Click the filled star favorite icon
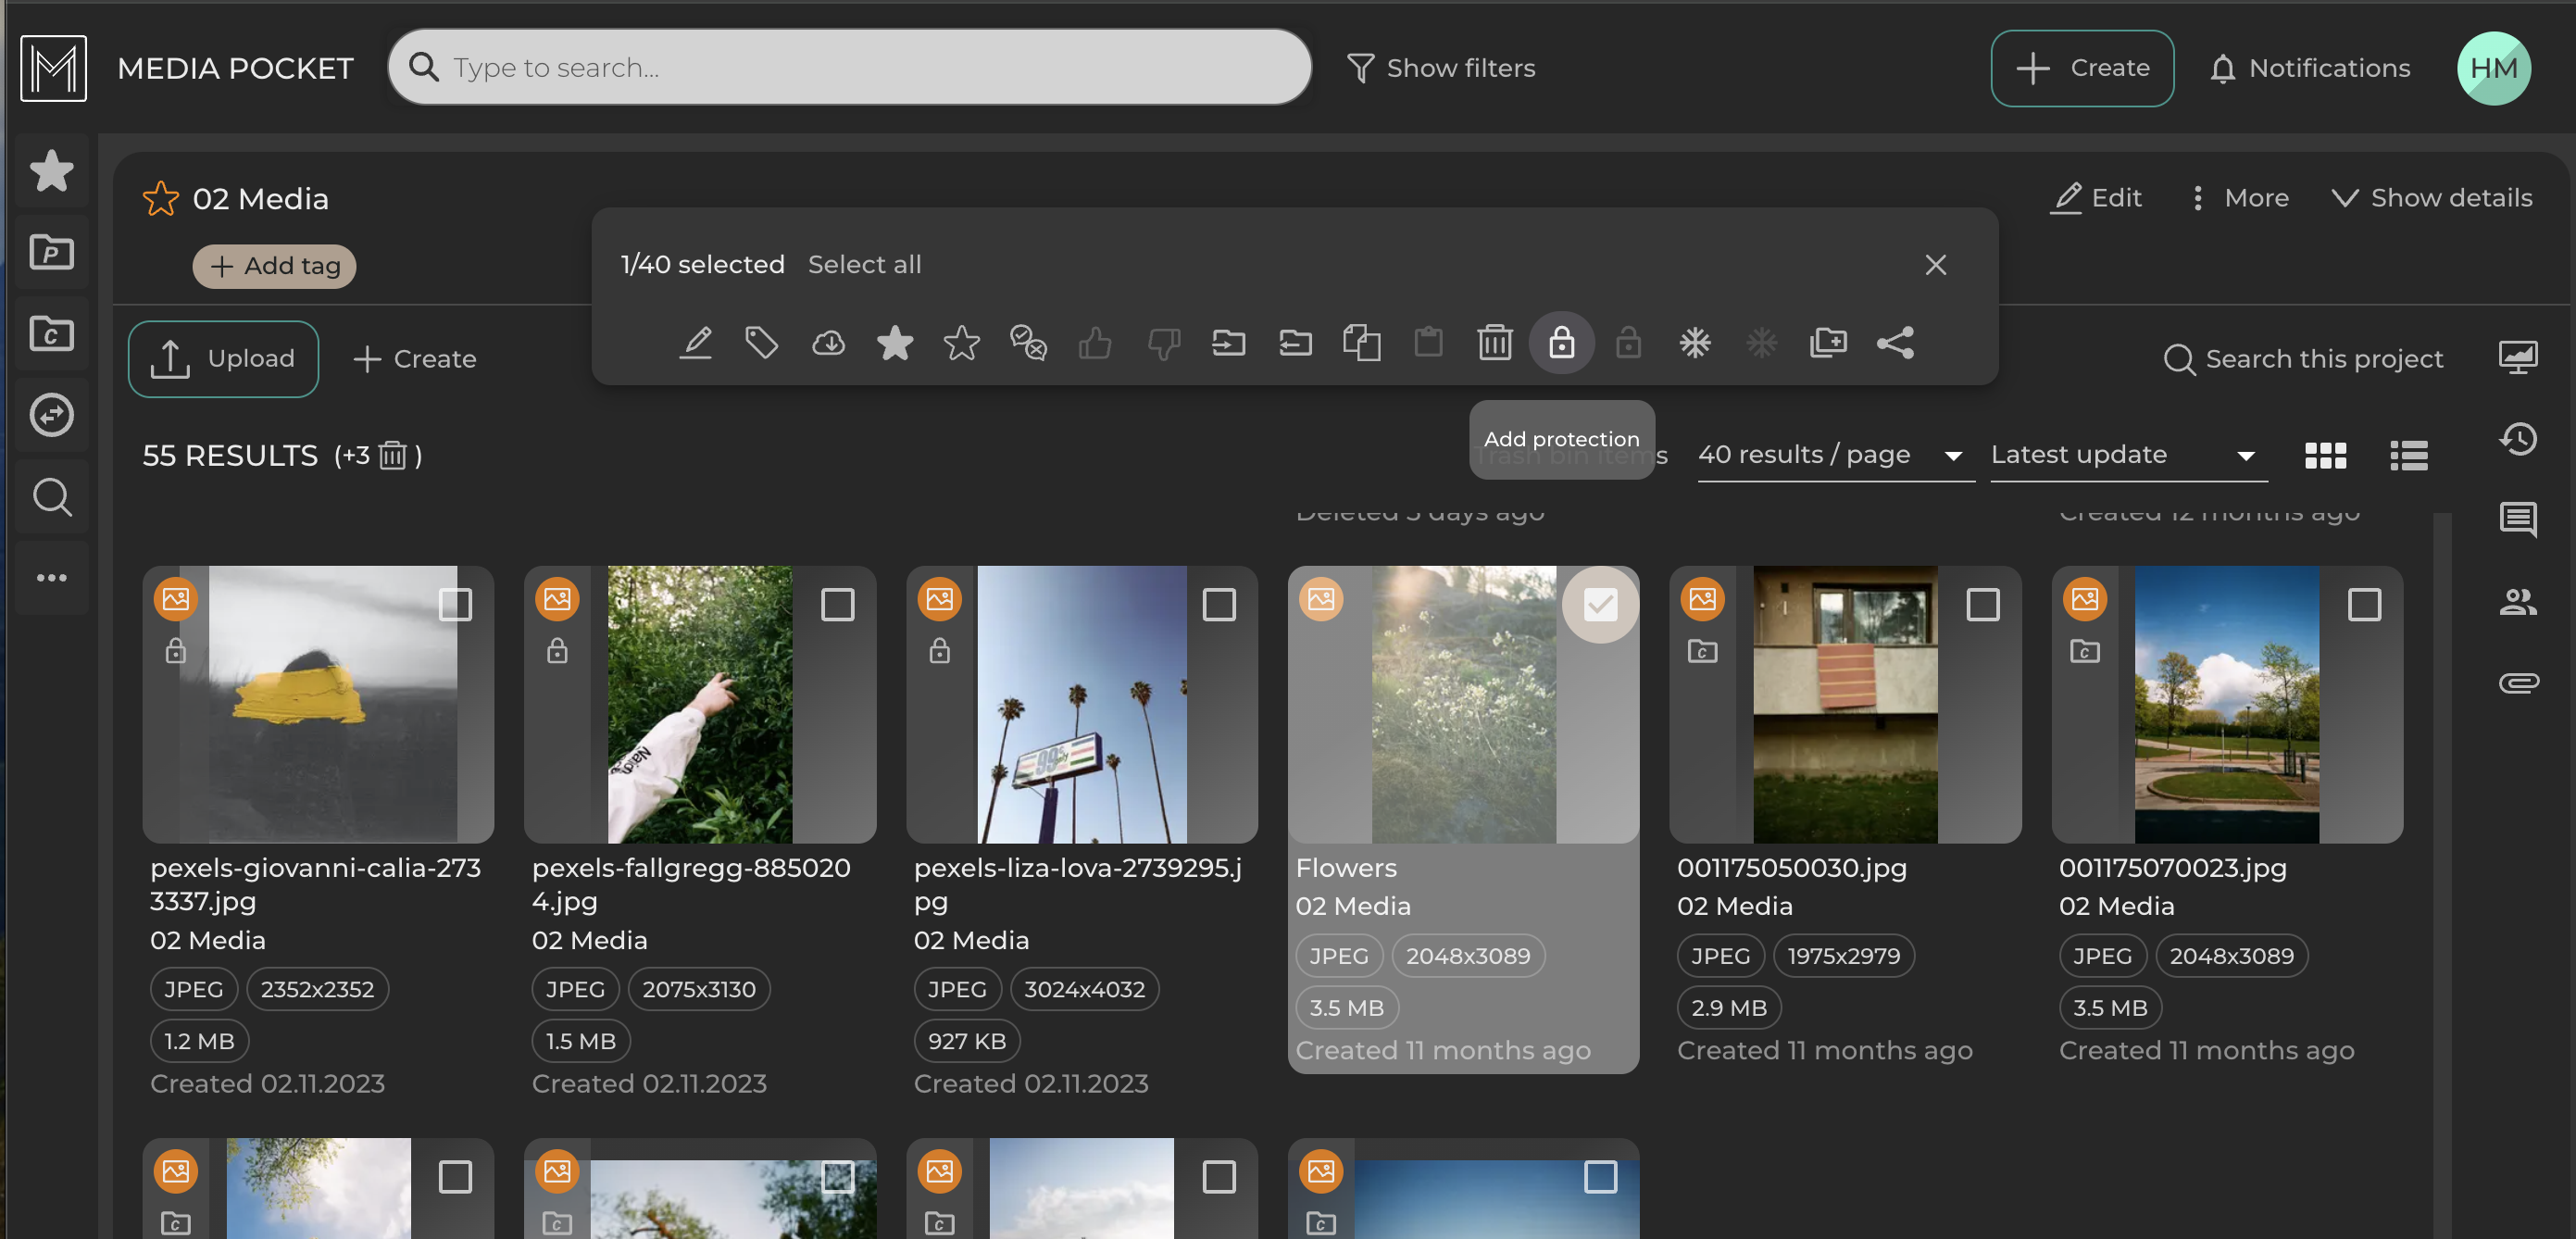The width and height of the screenshot is (2576, 1239). (894, 343)
